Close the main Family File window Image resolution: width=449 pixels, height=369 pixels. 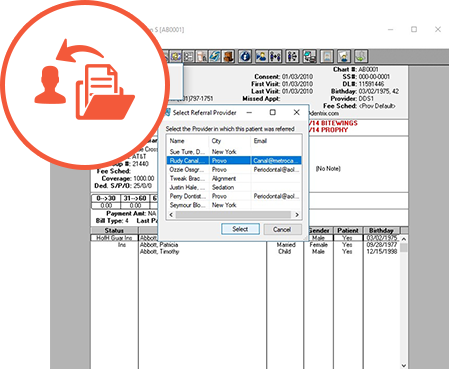point(438,29)
